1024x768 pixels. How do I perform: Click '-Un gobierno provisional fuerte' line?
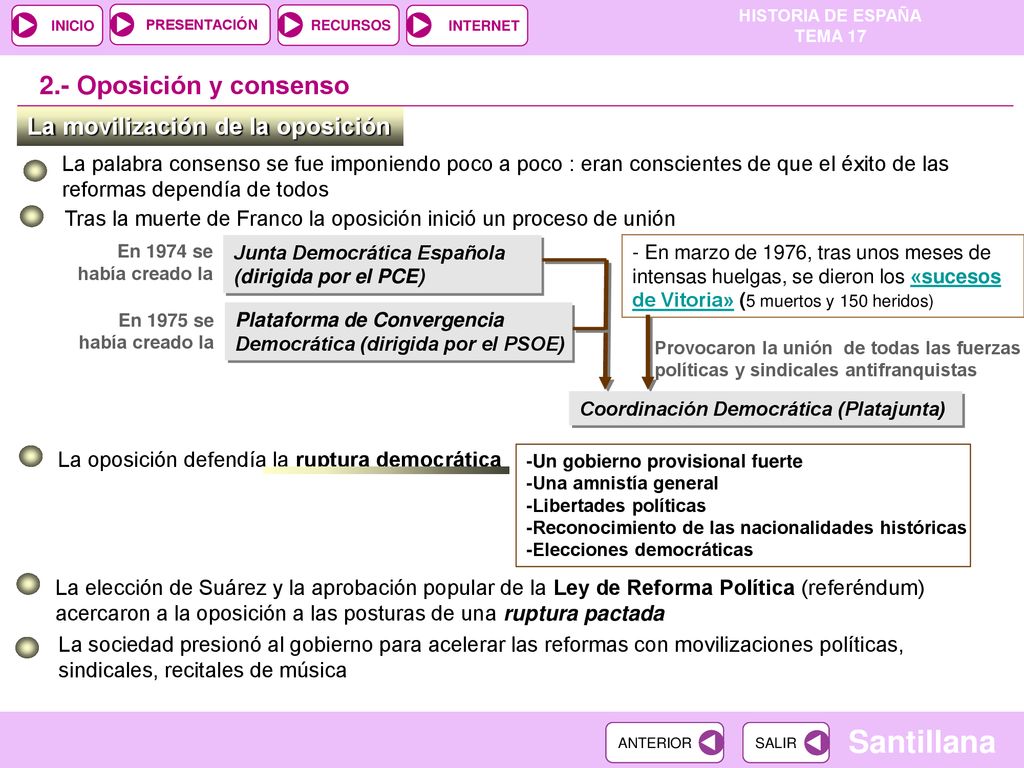[x=664, y=461]
